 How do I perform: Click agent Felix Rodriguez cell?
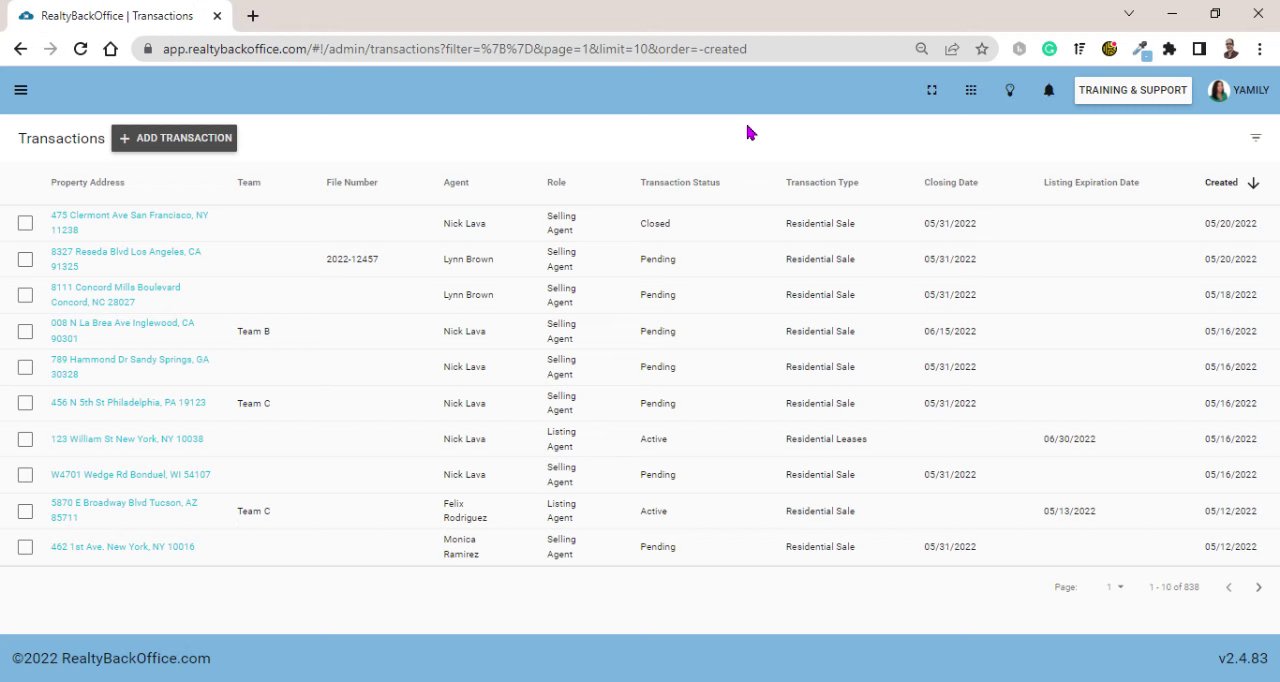[x=466, y=511]
